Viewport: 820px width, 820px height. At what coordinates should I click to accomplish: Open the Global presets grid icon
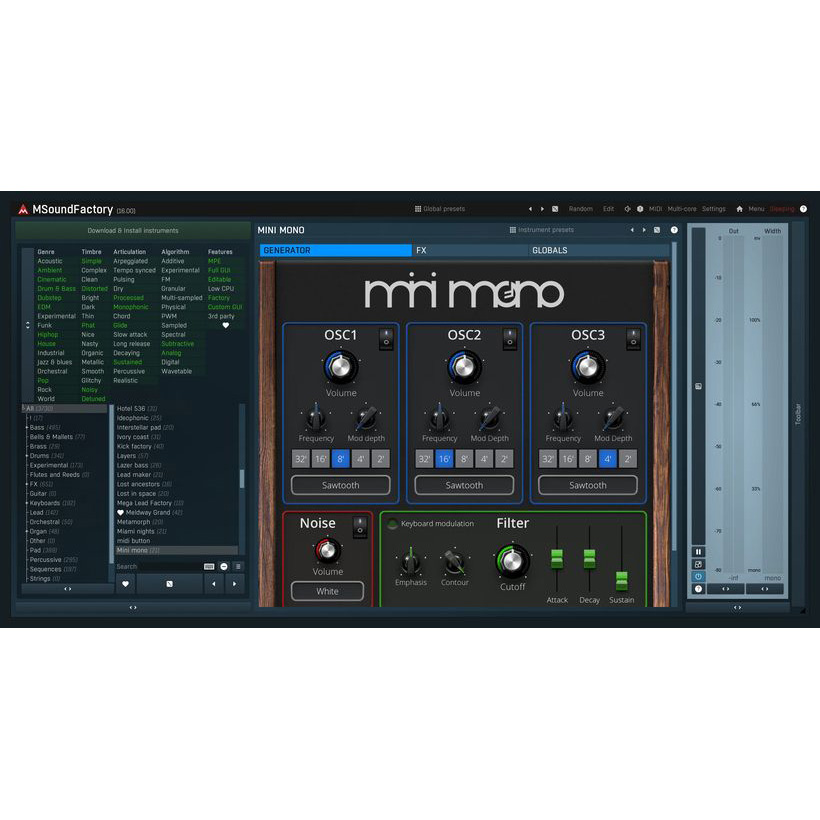click(418, 209)
